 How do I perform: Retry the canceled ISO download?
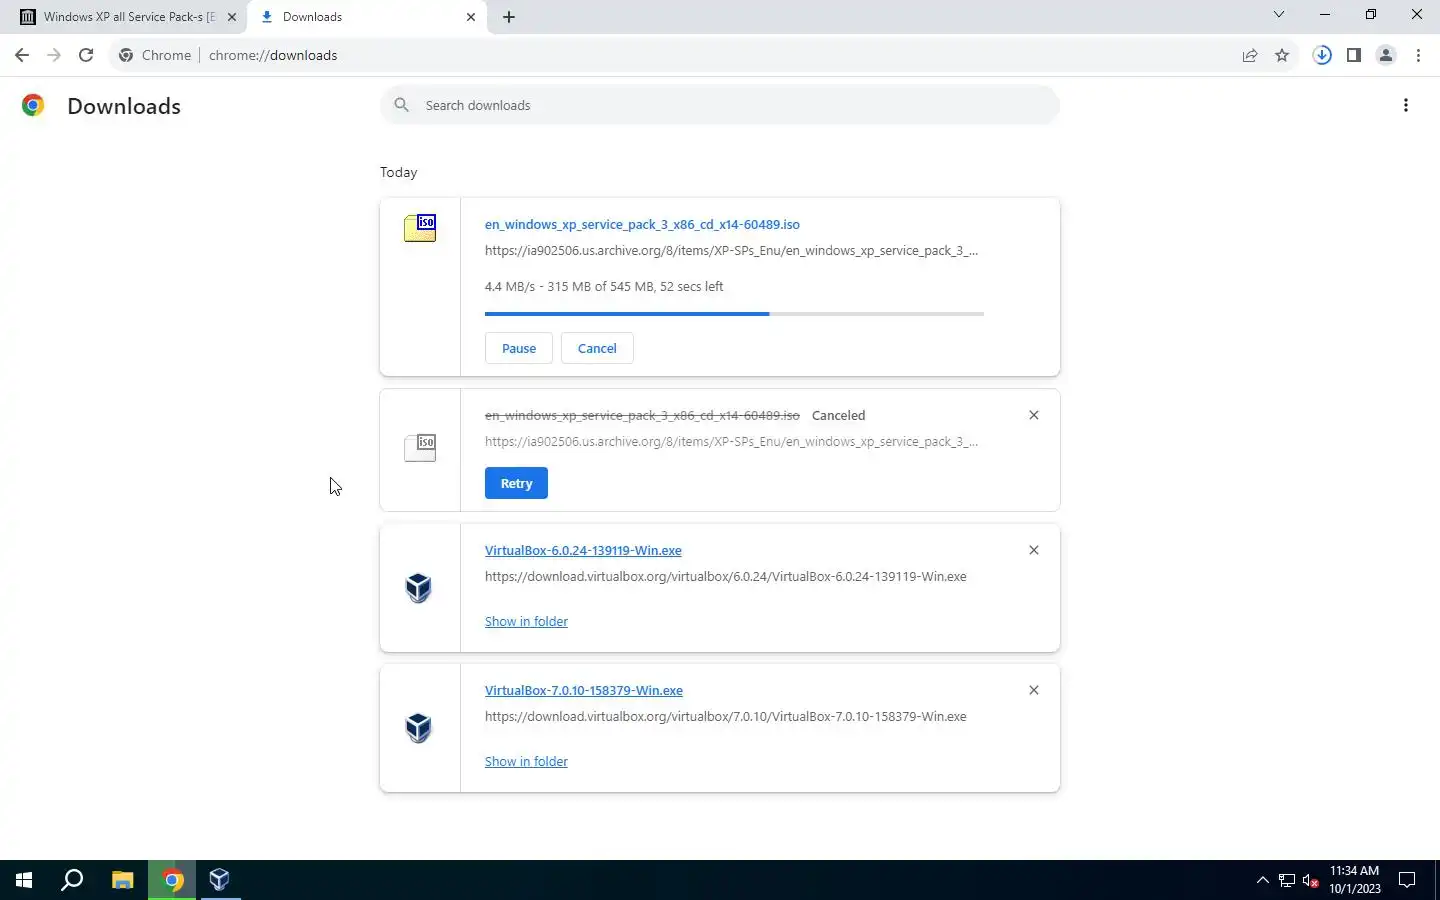pos(516,483)
